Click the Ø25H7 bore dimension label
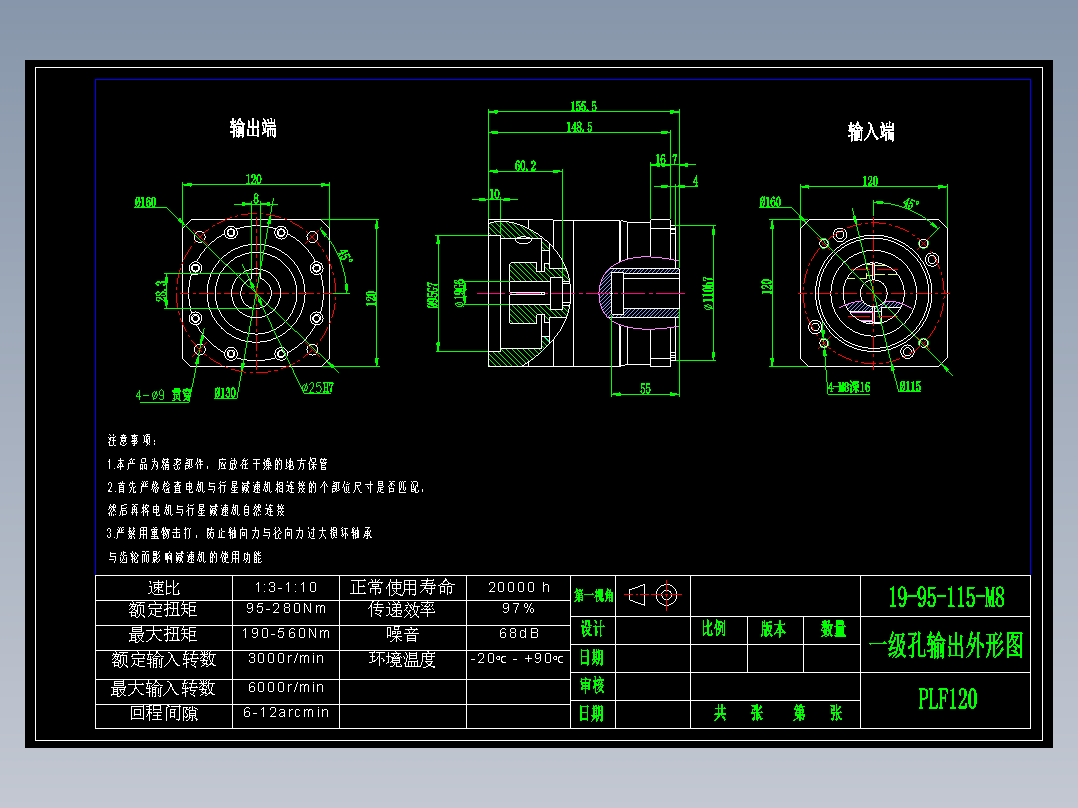This screenshot has height=808, width=1078. 318,388
